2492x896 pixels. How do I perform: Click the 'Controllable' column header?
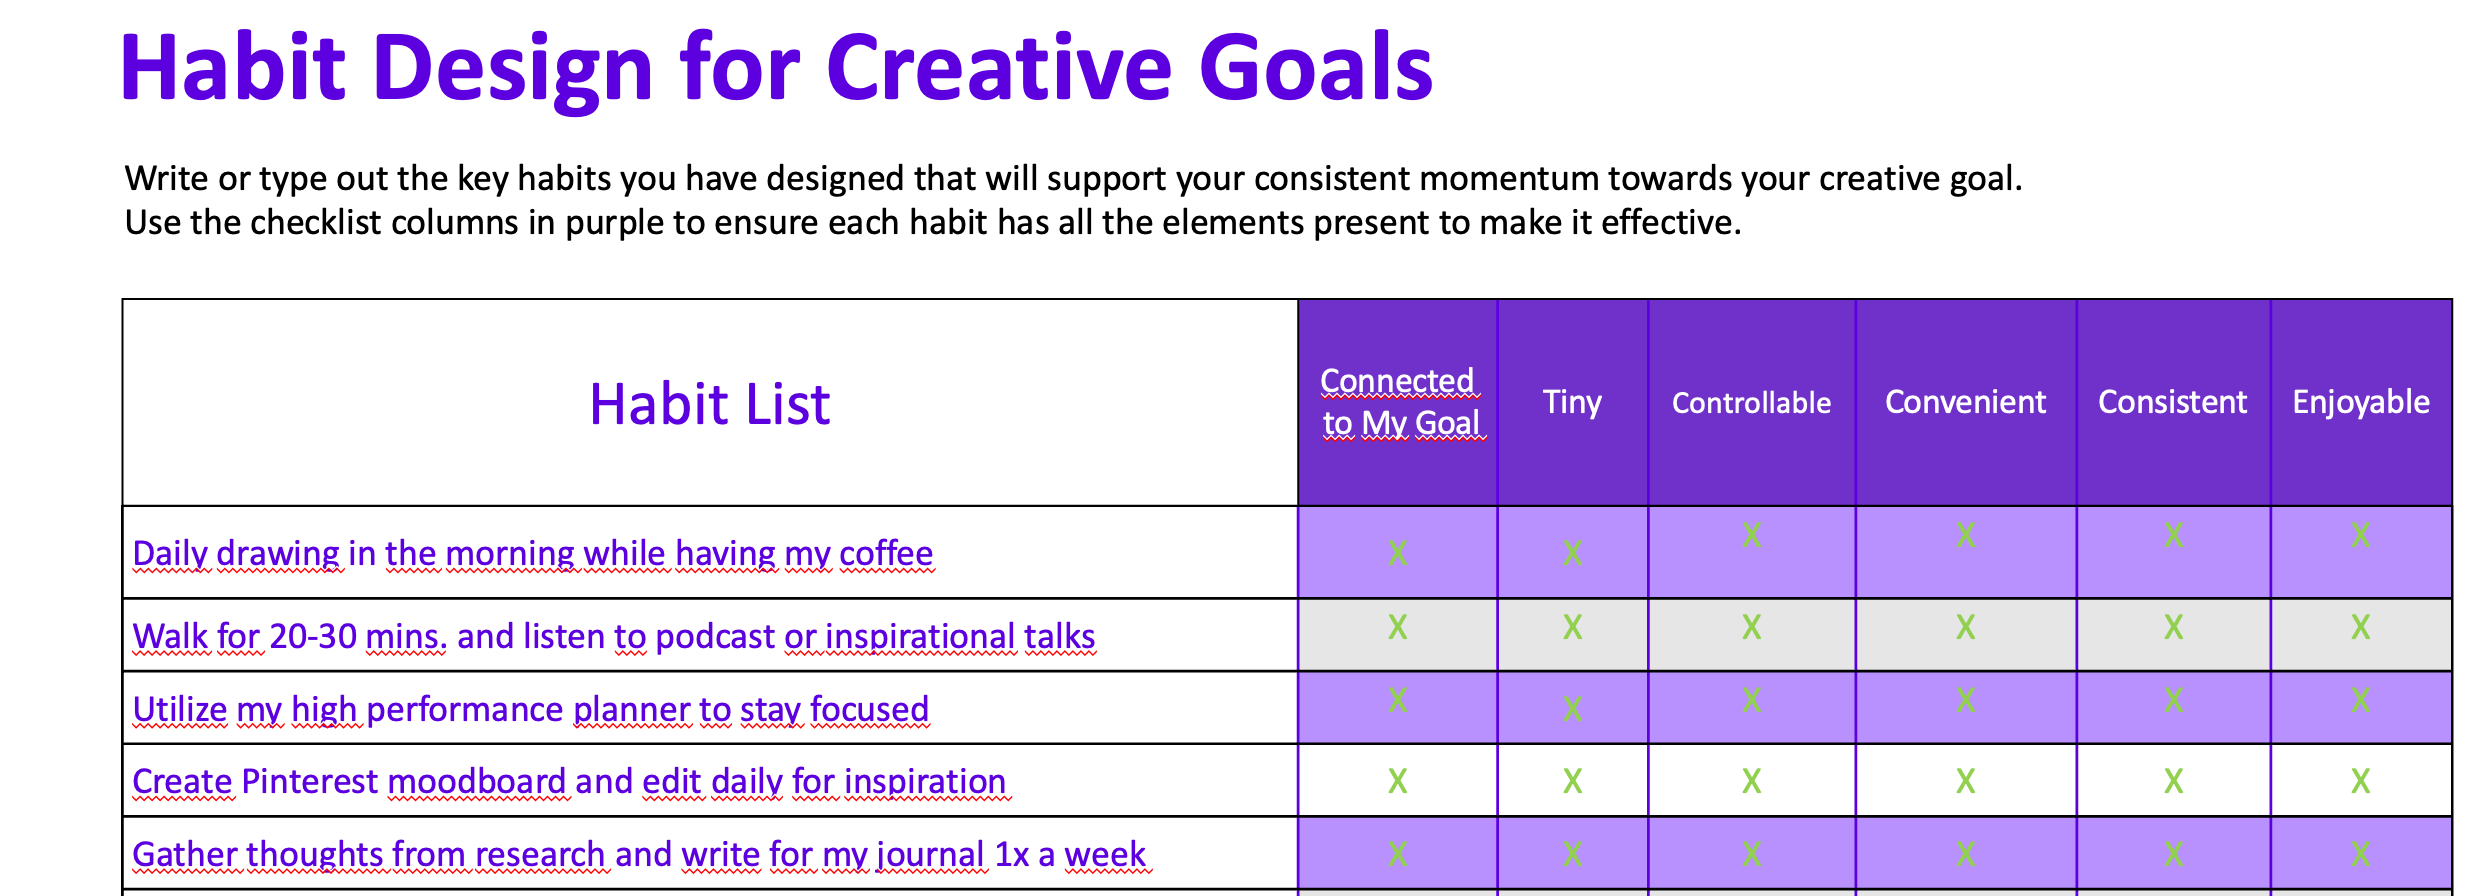1751,403
